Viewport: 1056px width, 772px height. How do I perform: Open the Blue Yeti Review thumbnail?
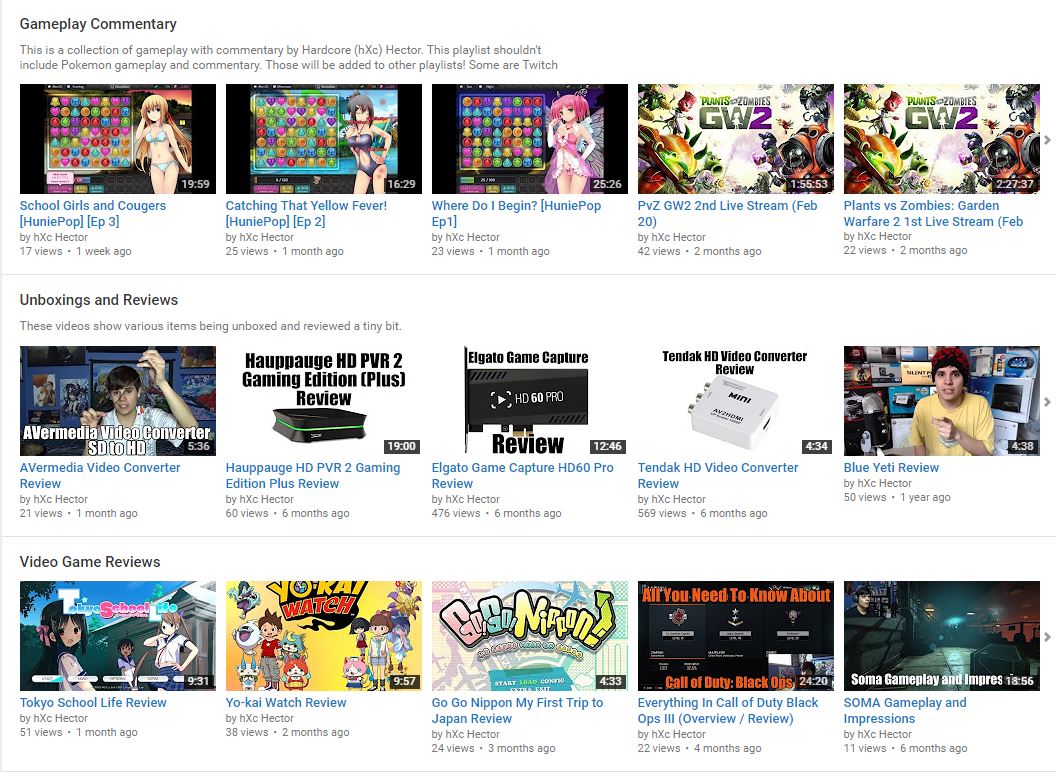click(942, 401)
